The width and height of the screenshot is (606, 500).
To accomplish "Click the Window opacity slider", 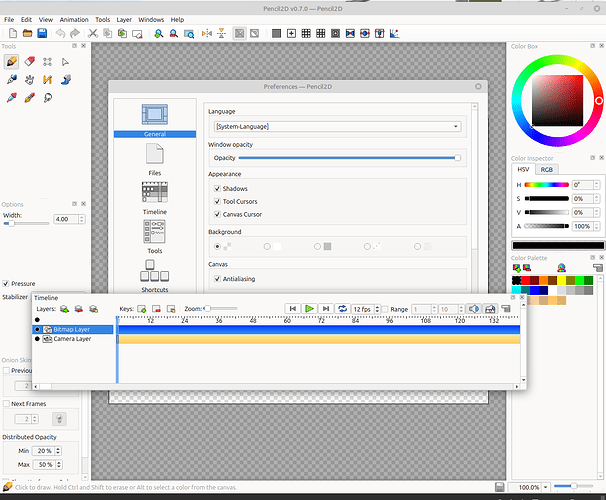I will click(348, 157).
